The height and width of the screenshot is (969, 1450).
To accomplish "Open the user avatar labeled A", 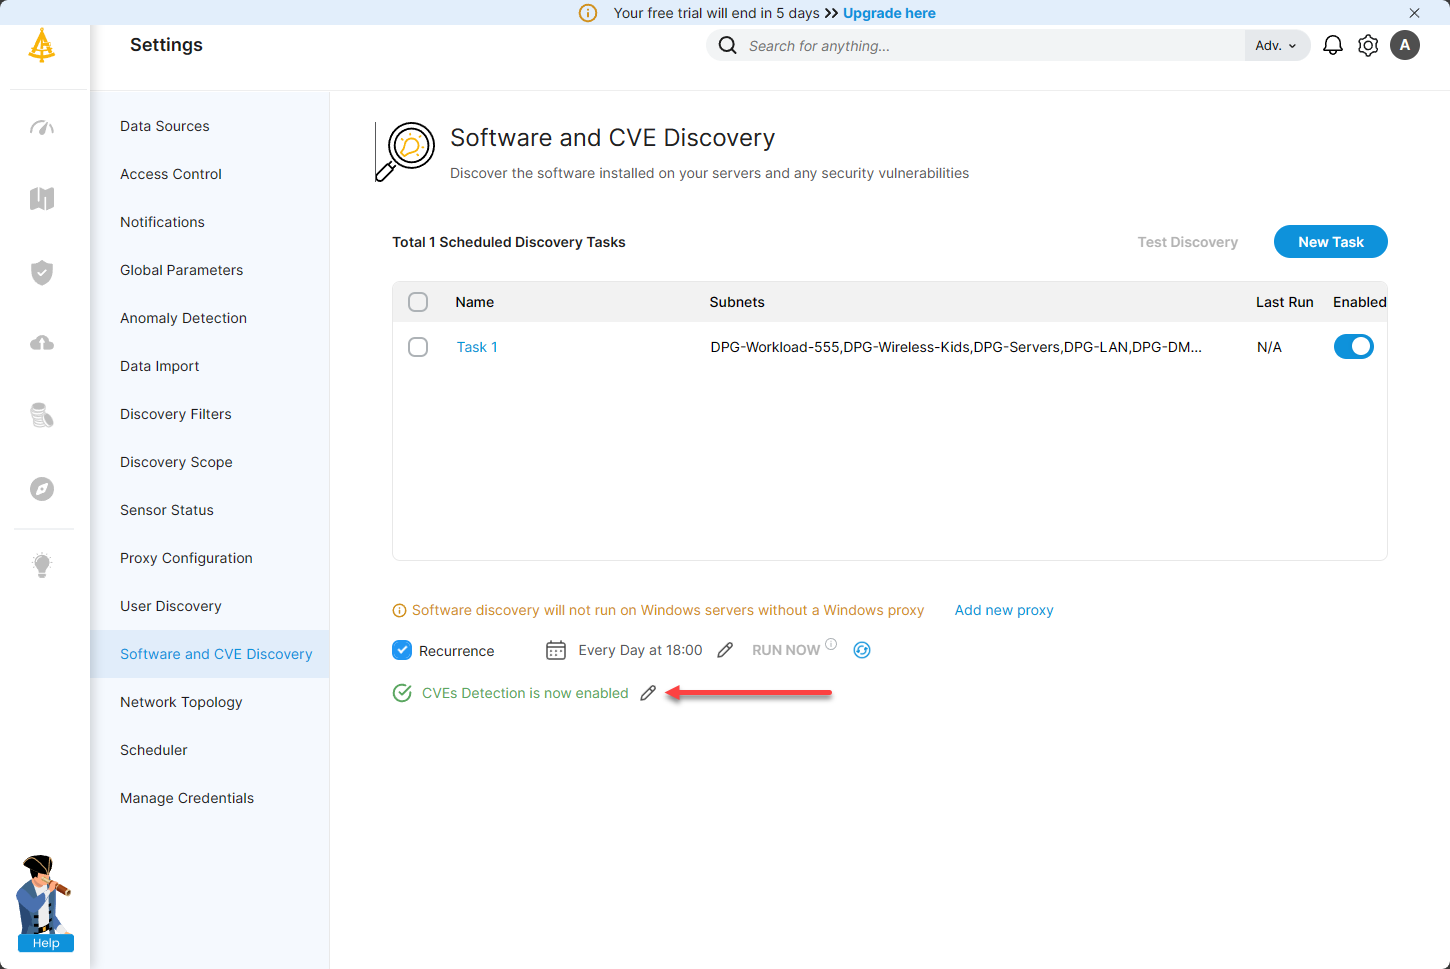I will 1405,45.
